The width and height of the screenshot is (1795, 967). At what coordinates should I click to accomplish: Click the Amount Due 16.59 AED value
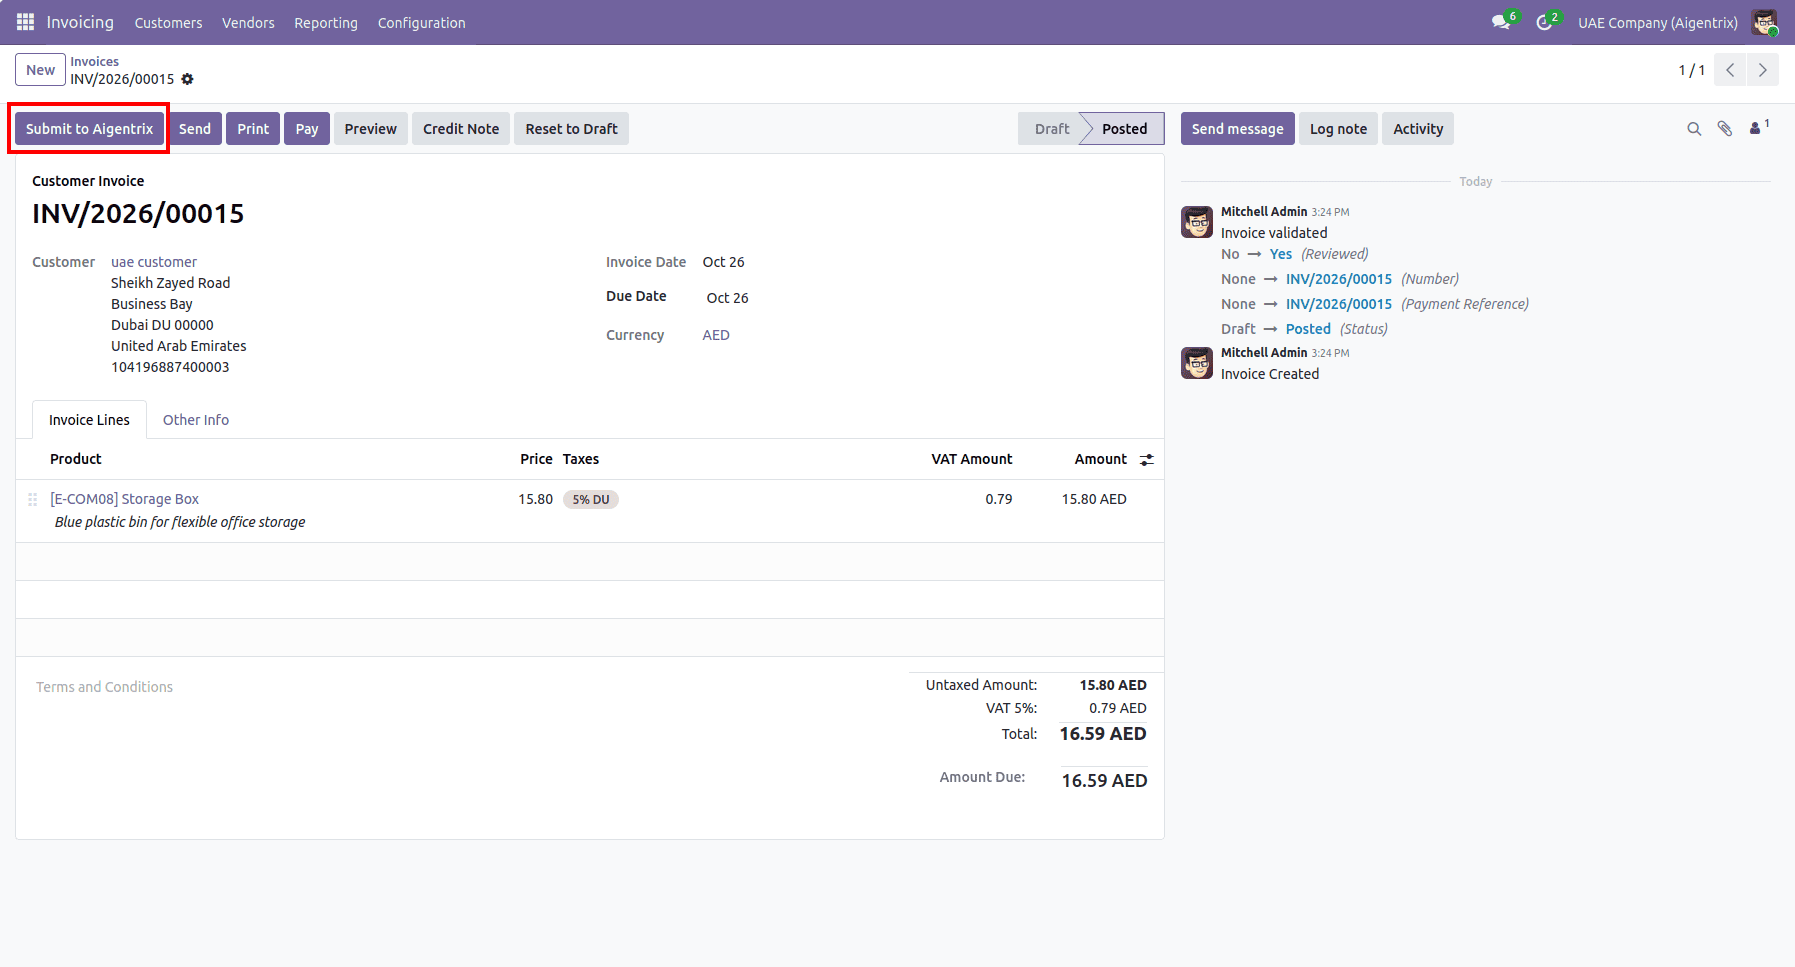(1104, 781)
